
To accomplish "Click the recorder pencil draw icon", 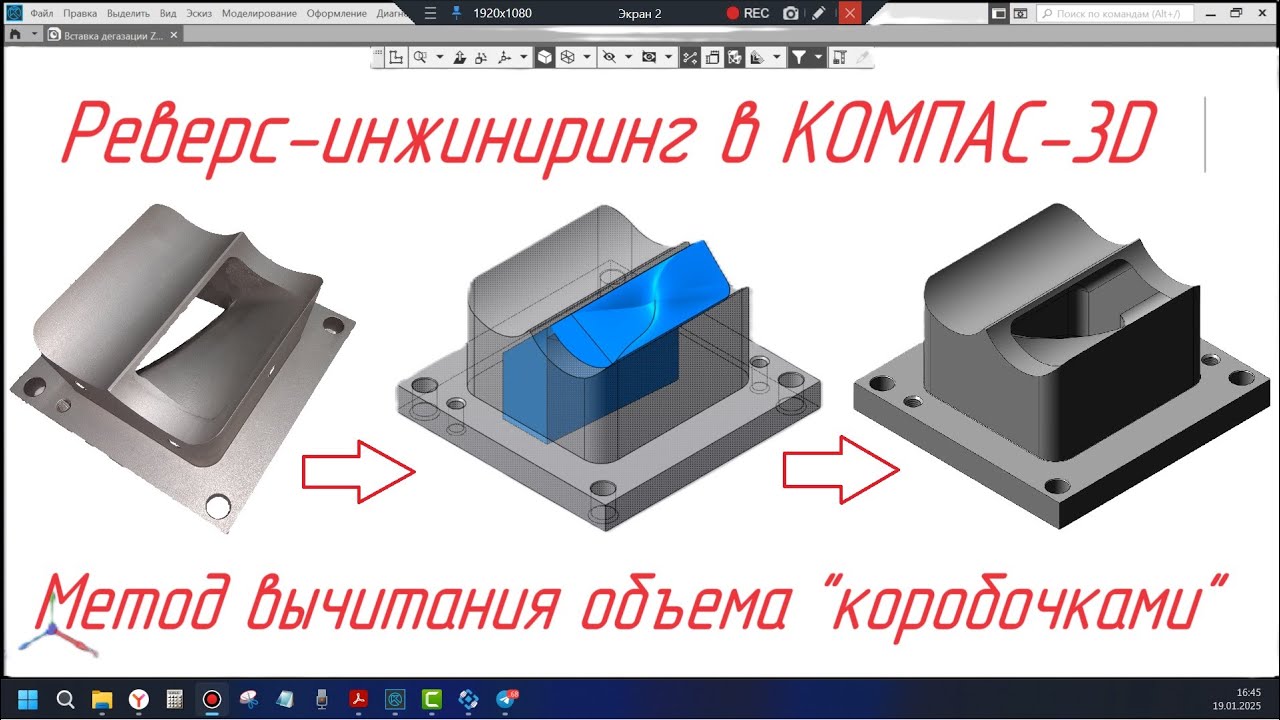I will point(819,13).
